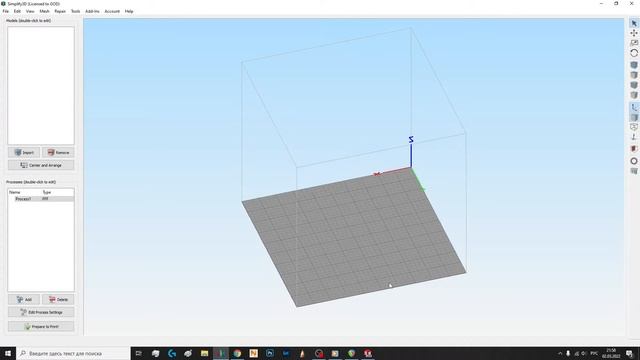This screenshot has width=640, height=360.
Task: Open the Tools menu
Action: (76, 11)
